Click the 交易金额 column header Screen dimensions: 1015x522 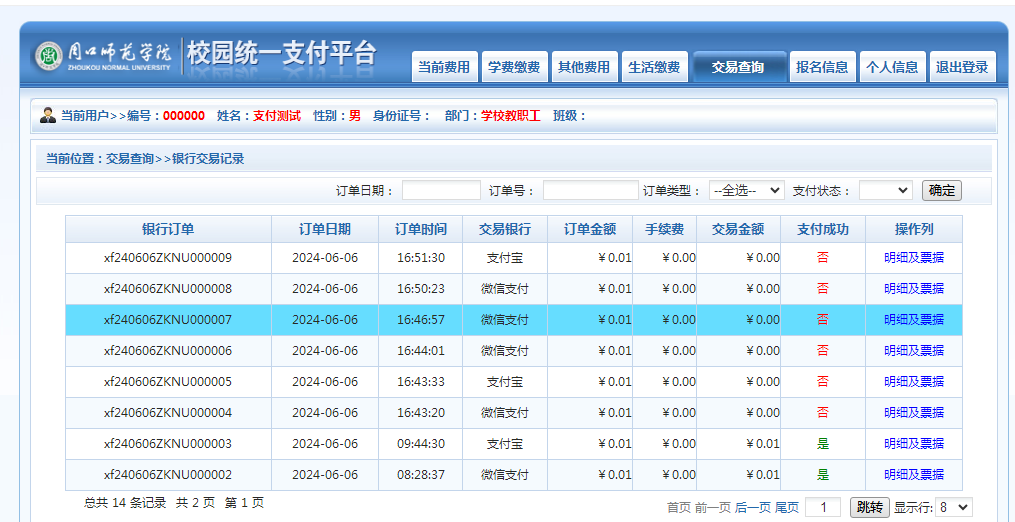[x=739, y=229]
